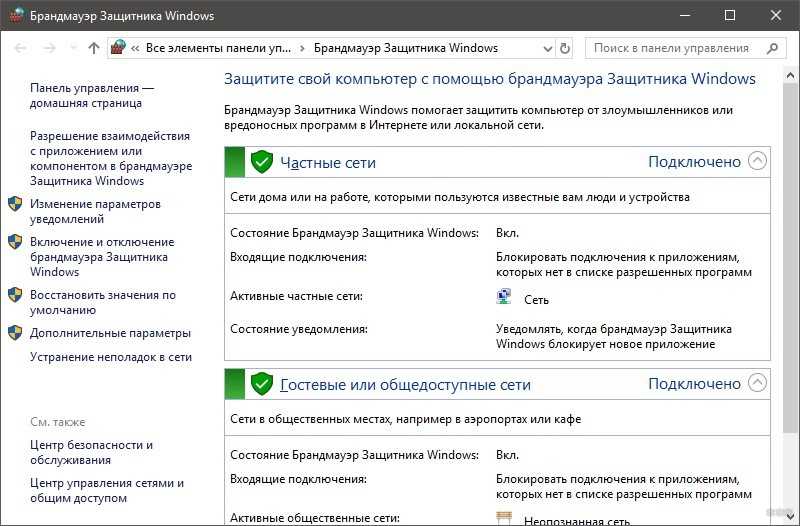Image resolution: width=800 pixels, height=526 pixels.
Task: Click 'Восстановить значения по умолчанию'
Action: click(103, 302)
